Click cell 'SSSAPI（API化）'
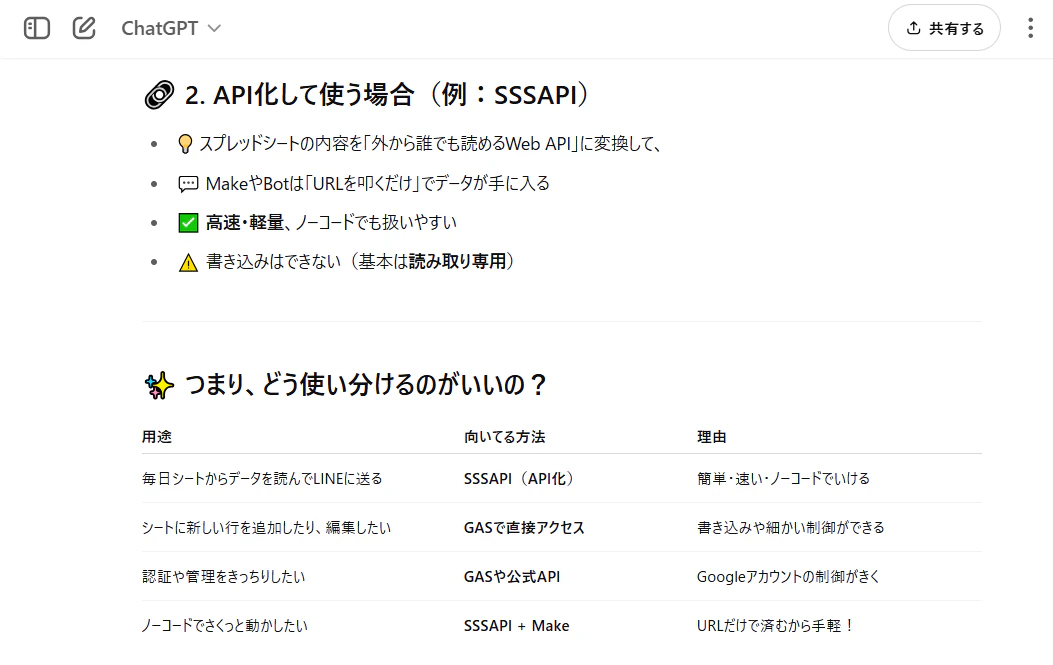 (518, 478)
